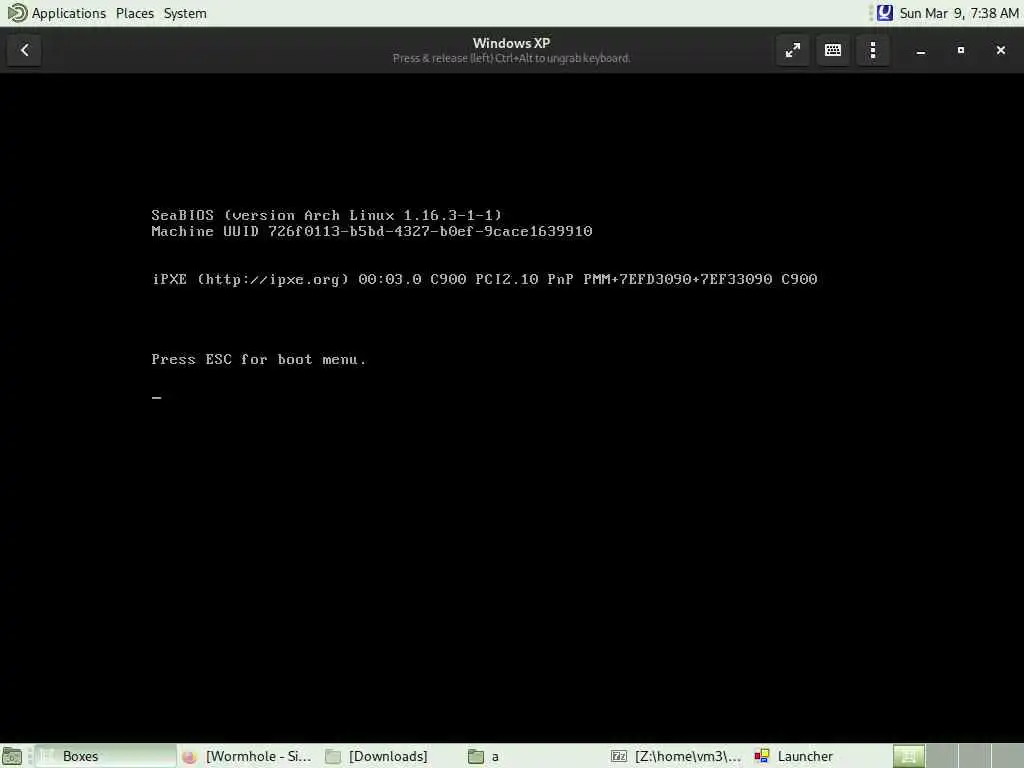Restore the Wormhole window from the taskbar
This screenshot has width=1024, height=768.
(248, 756)
